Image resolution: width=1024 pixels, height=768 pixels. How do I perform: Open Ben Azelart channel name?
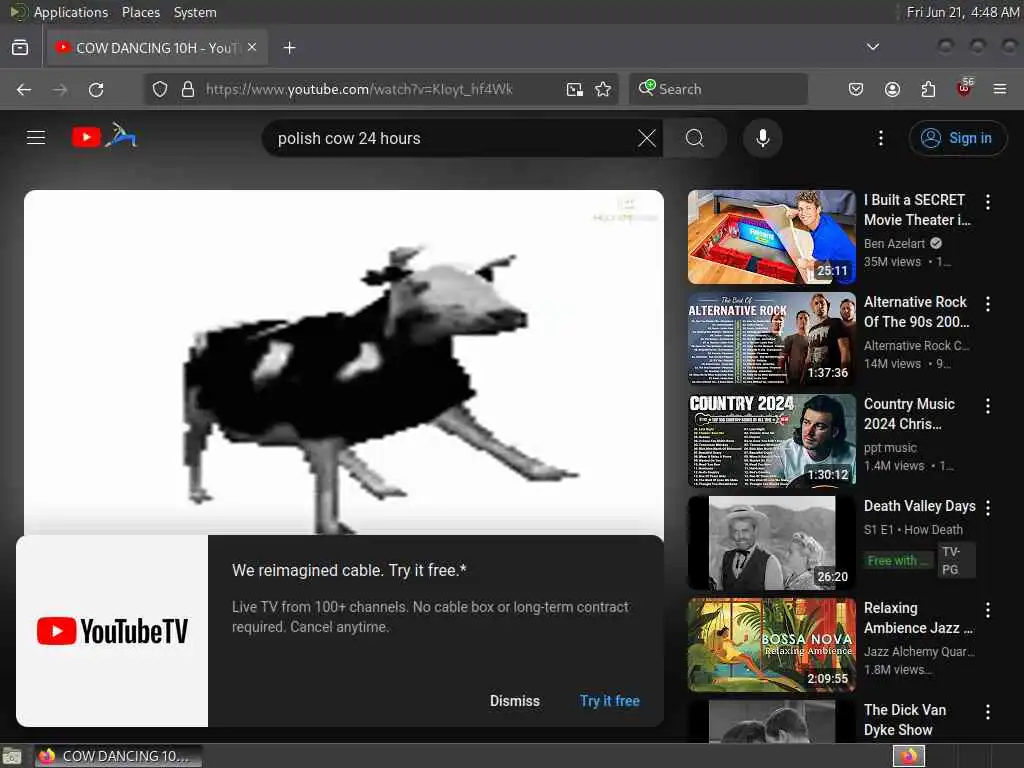894,244
